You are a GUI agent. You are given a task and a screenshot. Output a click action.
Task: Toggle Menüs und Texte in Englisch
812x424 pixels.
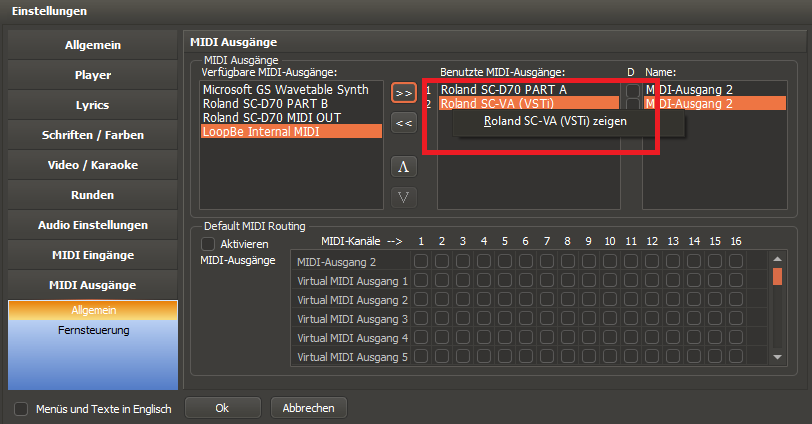coord(21,408)
